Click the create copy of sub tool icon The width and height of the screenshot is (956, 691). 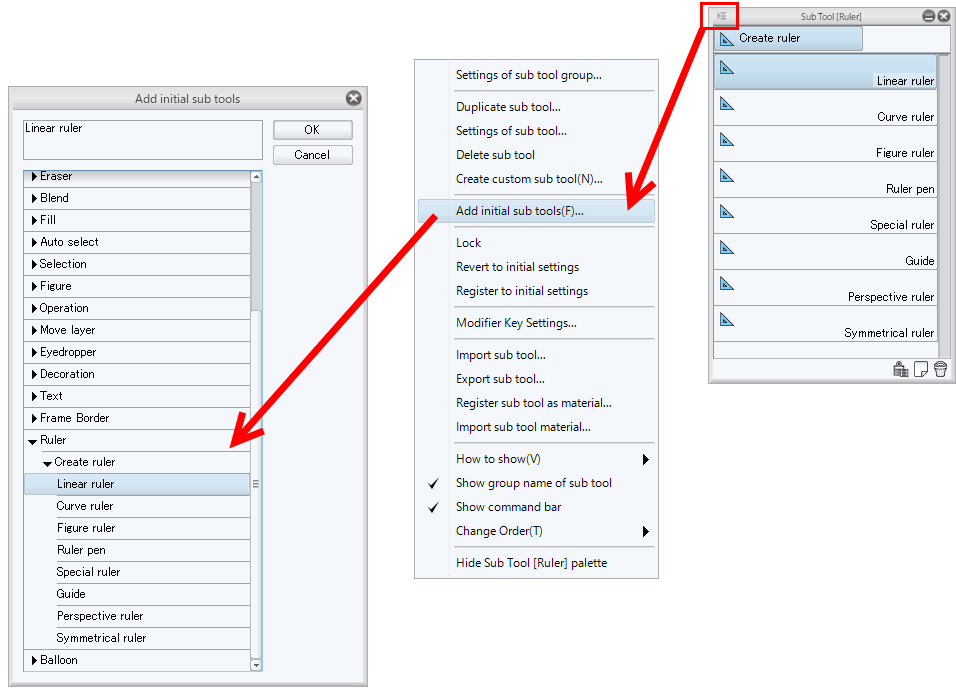pos(921,370)
